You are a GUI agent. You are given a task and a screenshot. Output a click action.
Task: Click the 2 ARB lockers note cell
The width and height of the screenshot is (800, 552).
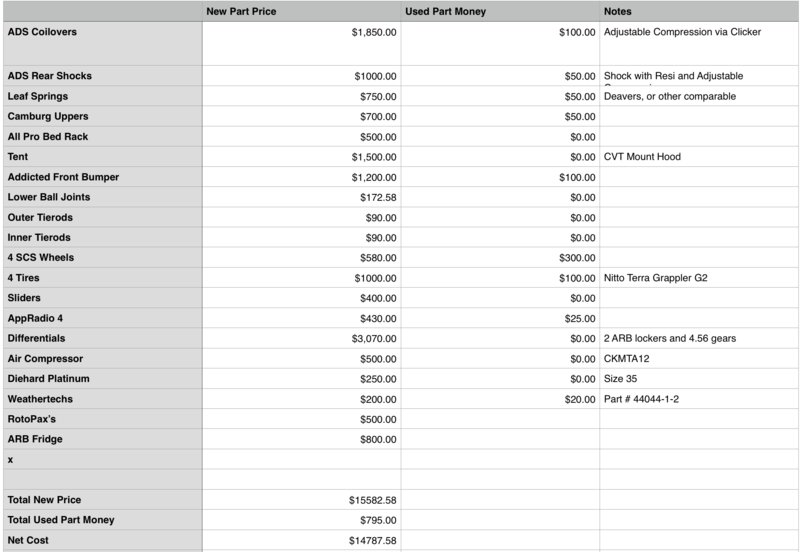(x=699, y=338)
